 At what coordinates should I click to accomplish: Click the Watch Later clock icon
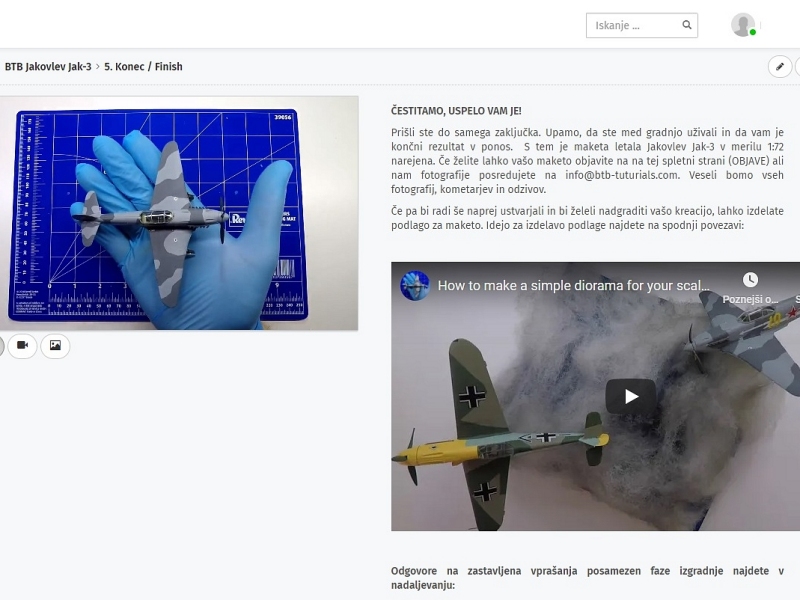point(750,280)
